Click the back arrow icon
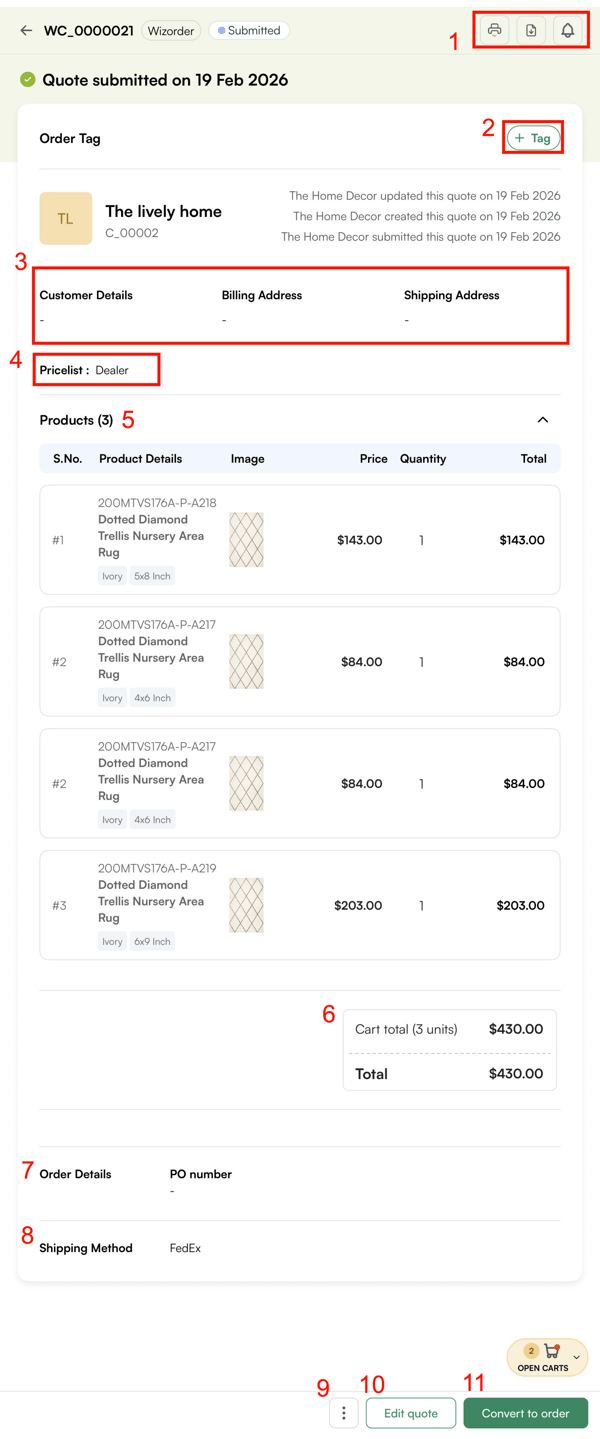 (x=26, y=31)
